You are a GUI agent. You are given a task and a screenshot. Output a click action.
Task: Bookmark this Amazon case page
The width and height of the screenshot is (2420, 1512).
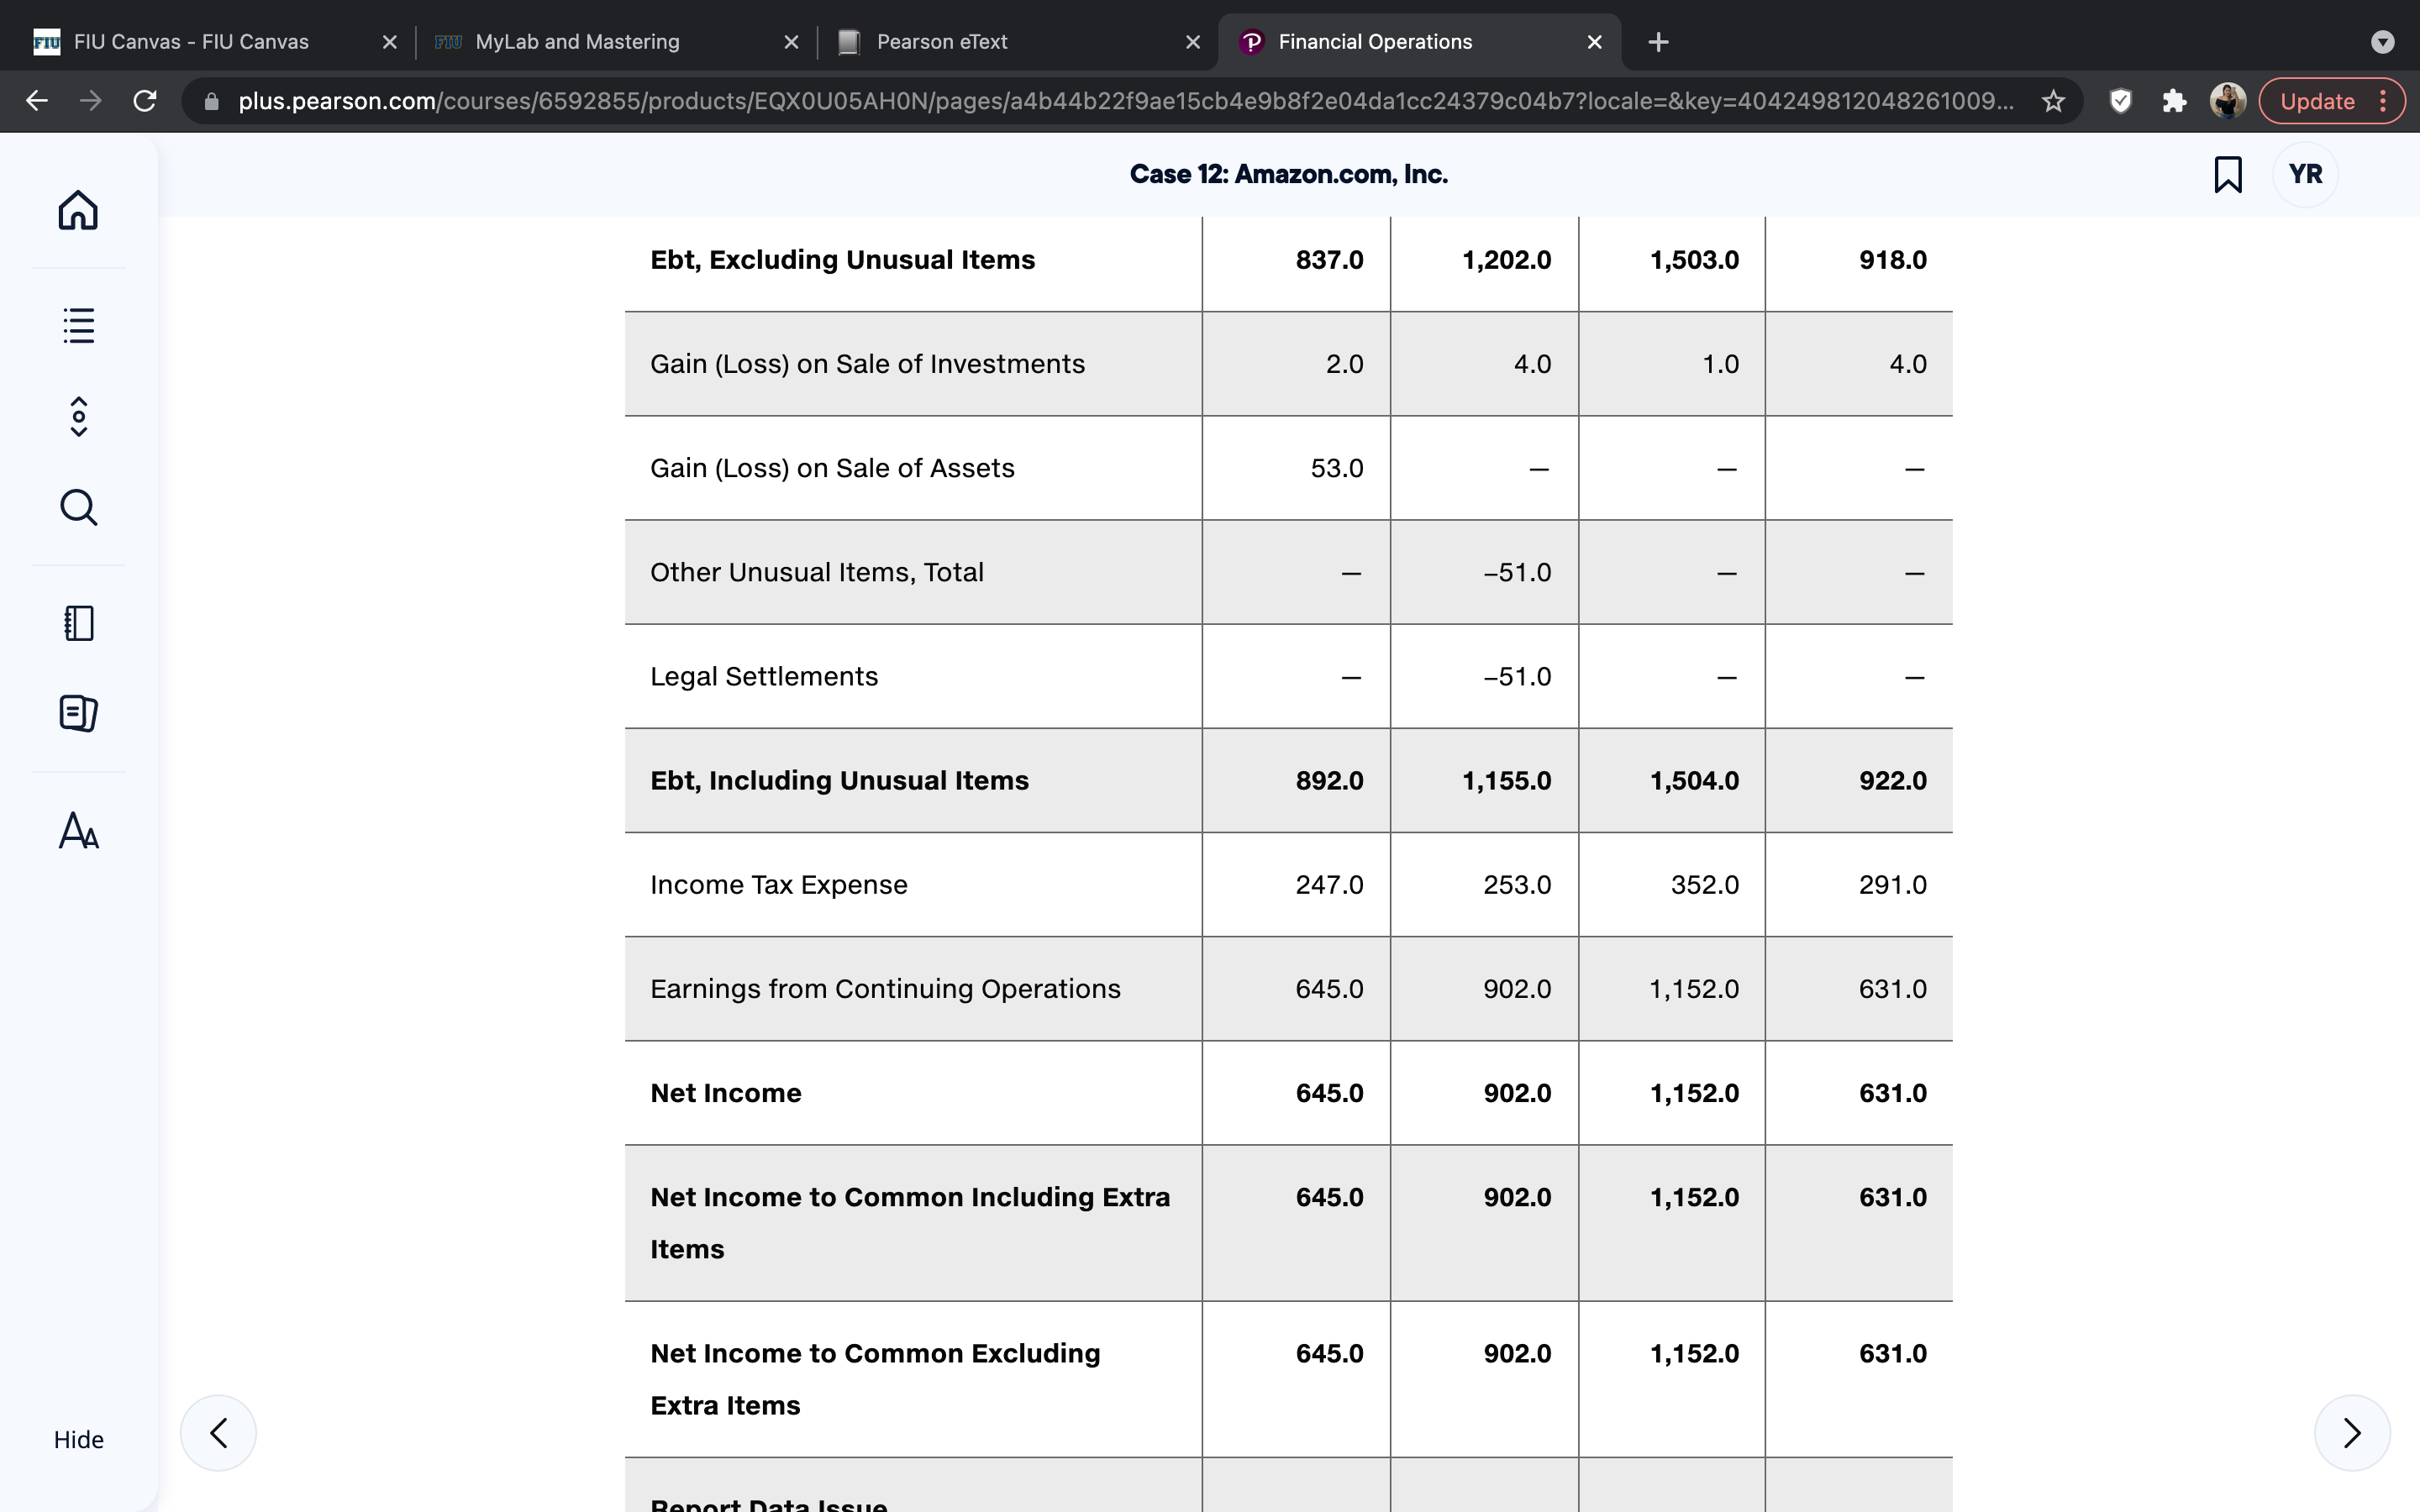[x=2227, y=174]
